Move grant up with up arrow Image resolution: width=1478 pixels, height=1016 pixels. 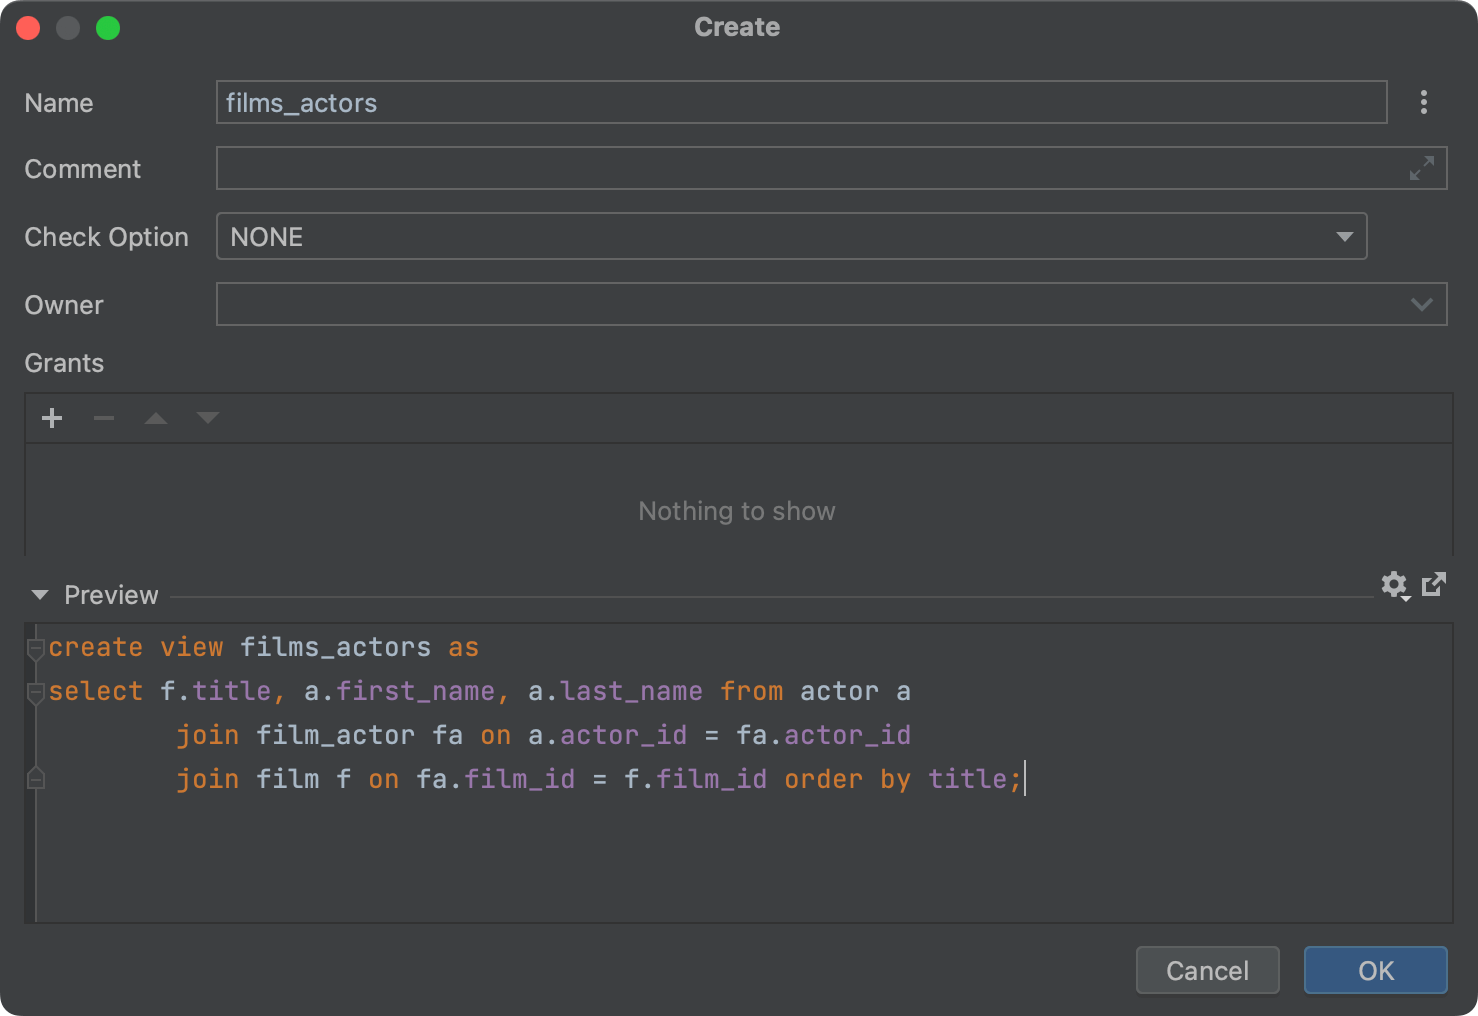click(x=156, y=418)
